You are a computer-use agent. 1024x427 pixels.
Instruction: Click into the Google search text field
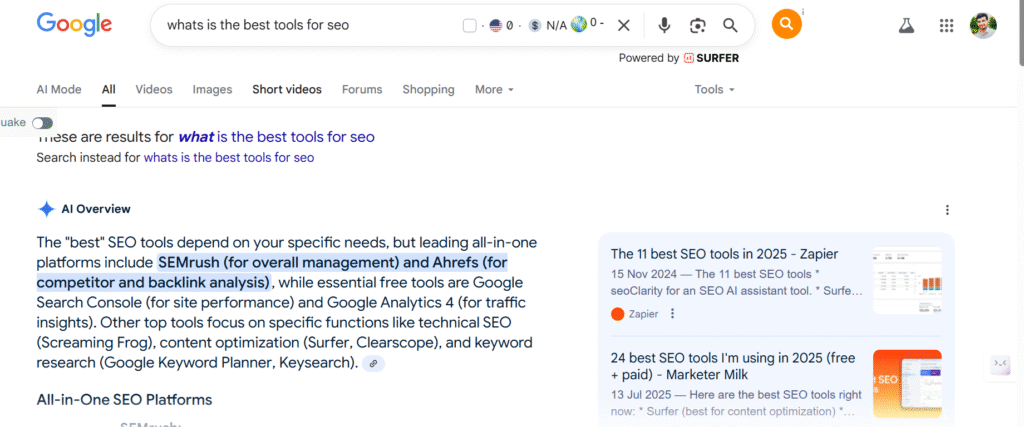pyautogui.click(x=300, y=26)
